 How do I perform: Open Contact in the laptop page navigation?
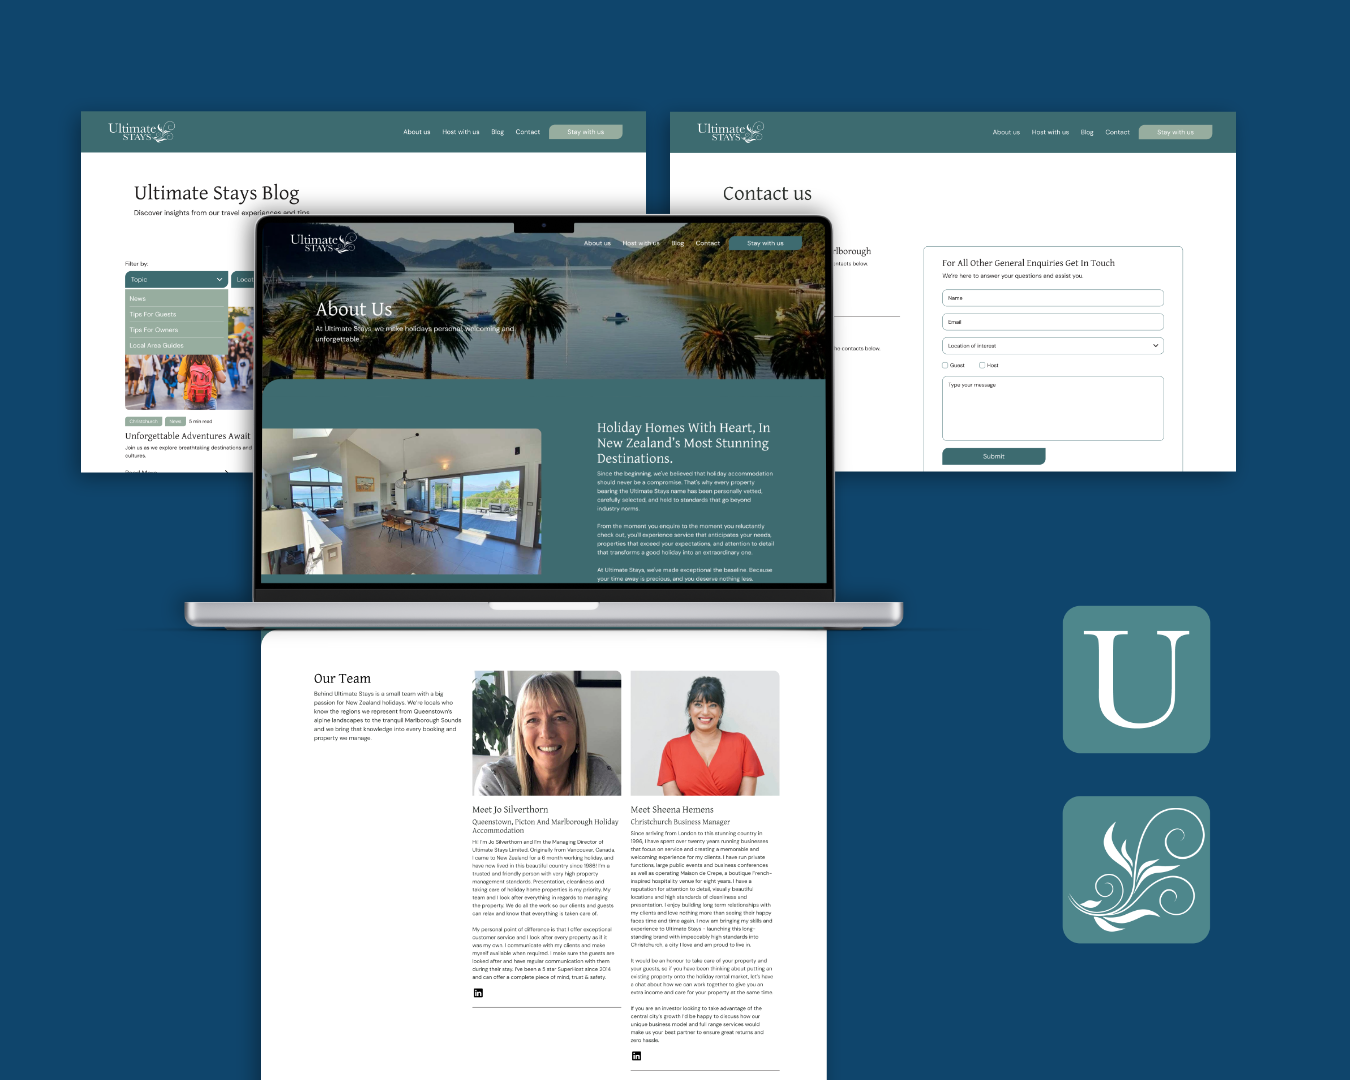708,243
